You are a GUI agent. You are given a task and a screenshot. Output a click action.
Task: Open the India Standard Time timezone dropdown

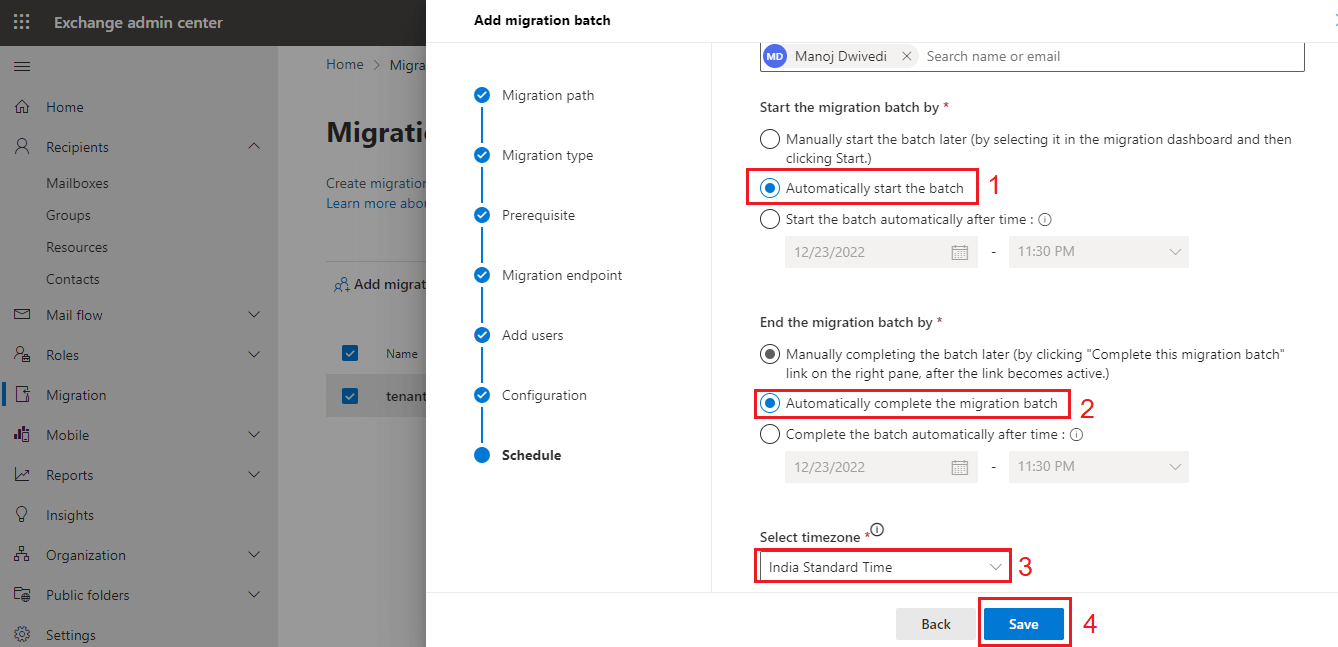tap(882, 567)
